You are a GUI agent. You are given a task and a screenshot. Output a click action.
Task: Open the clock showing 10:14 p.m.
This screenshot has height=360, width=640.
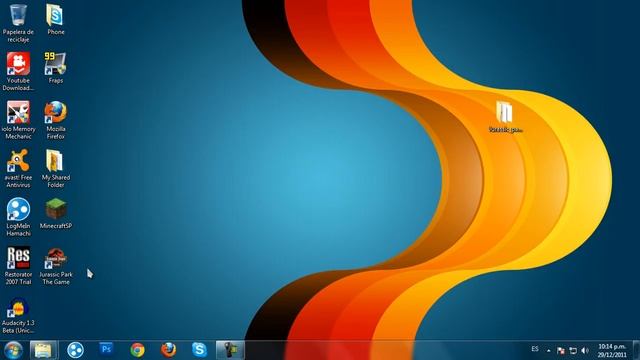click(x=612, y=351)
